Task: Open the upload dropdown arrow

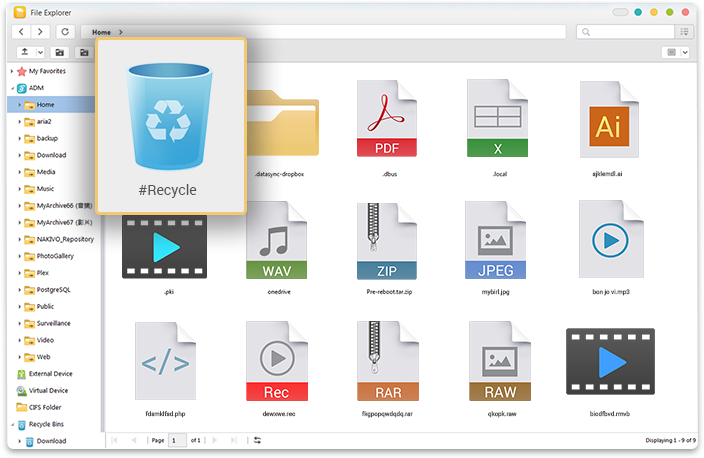Action: click(x=40, y=52)
